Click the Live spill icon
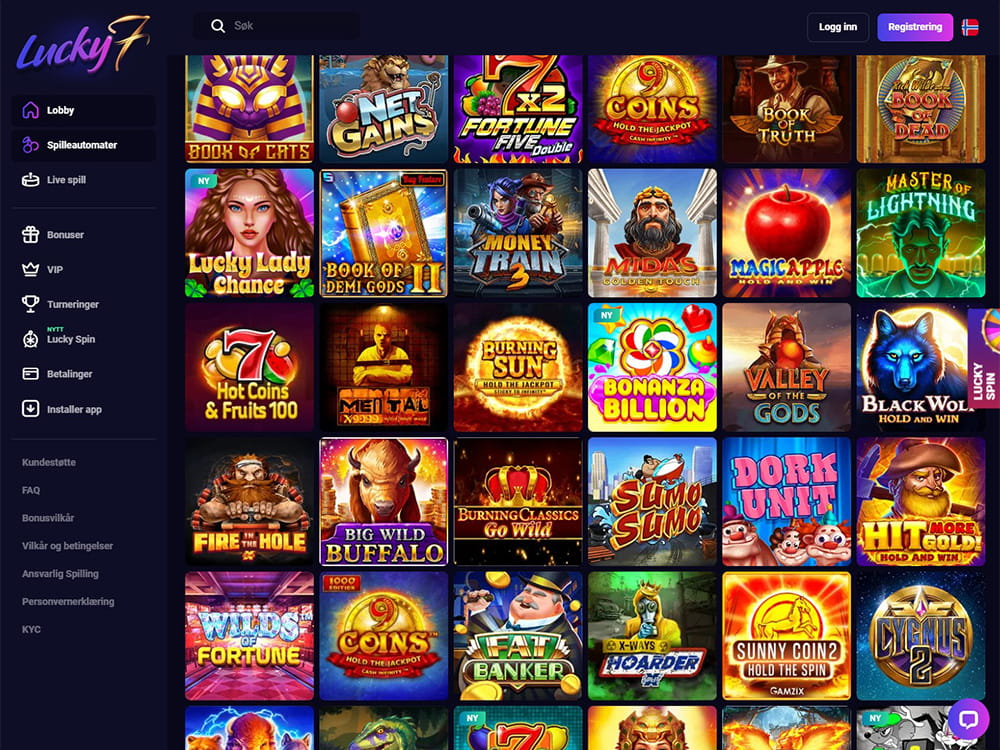The width and height of the screenshot is (1000, 750). point(31,180)
